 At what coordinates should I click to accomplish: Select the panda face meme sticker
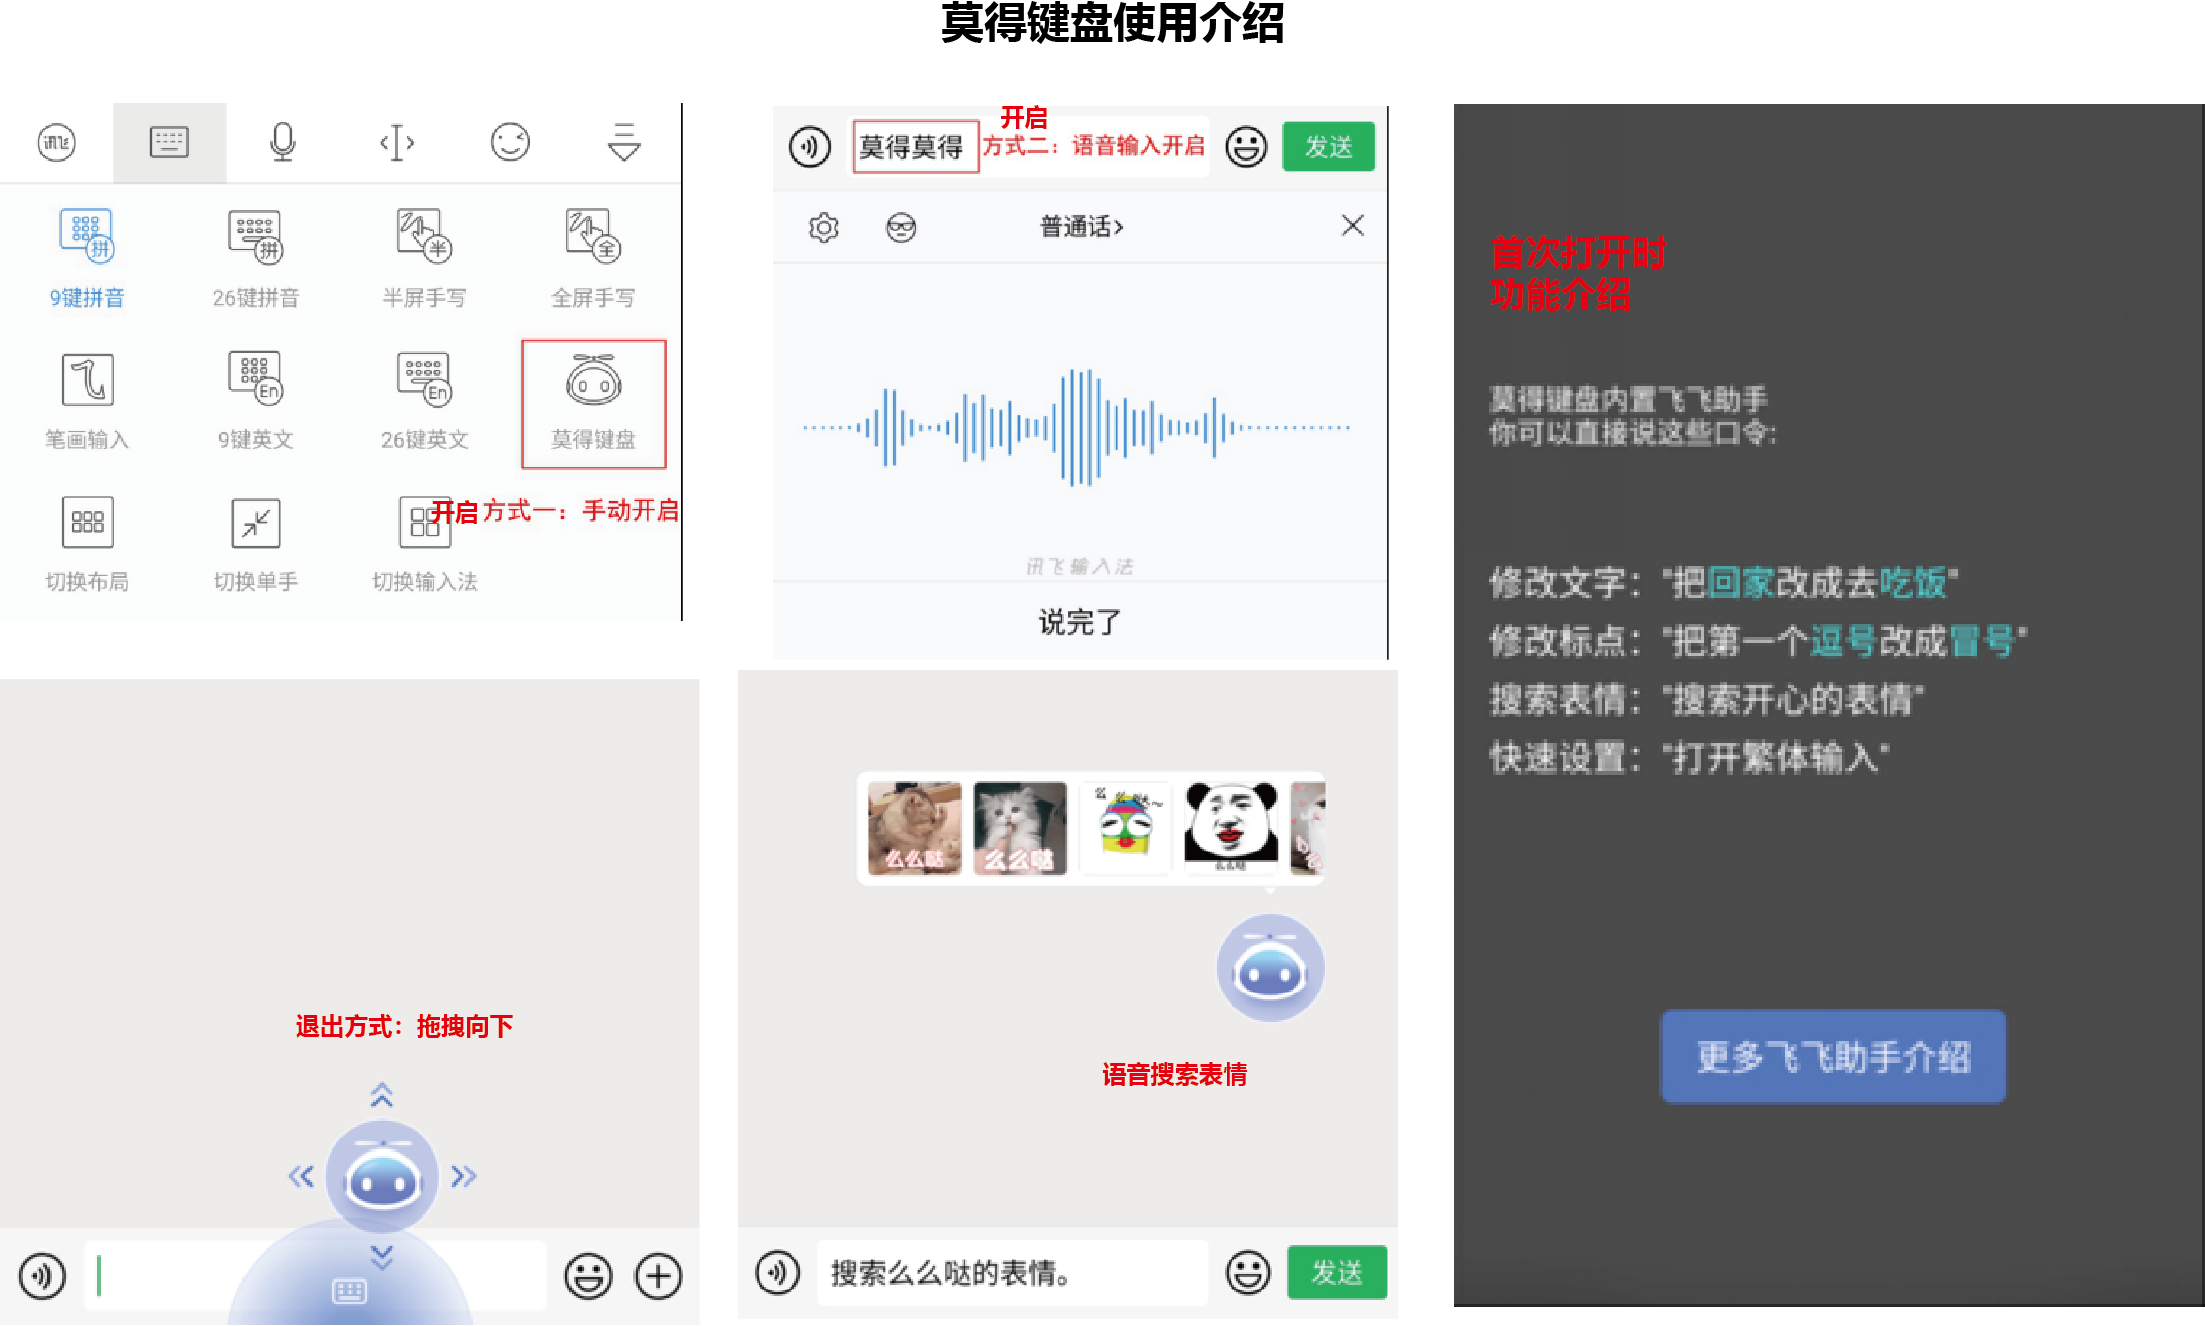tap(1231, 828)
